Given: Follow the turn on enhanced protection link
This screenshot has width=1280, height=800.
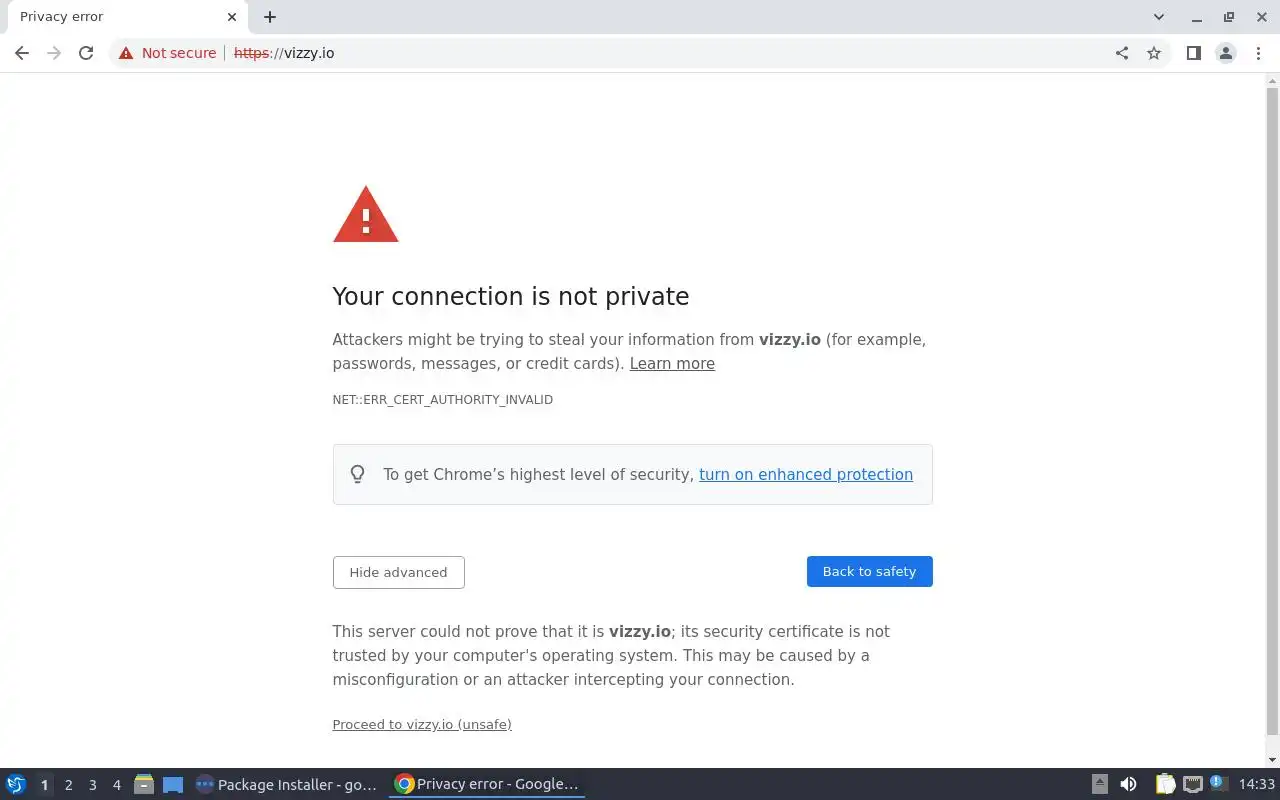Looking at the screenshot, I should [x=805, y=474].
